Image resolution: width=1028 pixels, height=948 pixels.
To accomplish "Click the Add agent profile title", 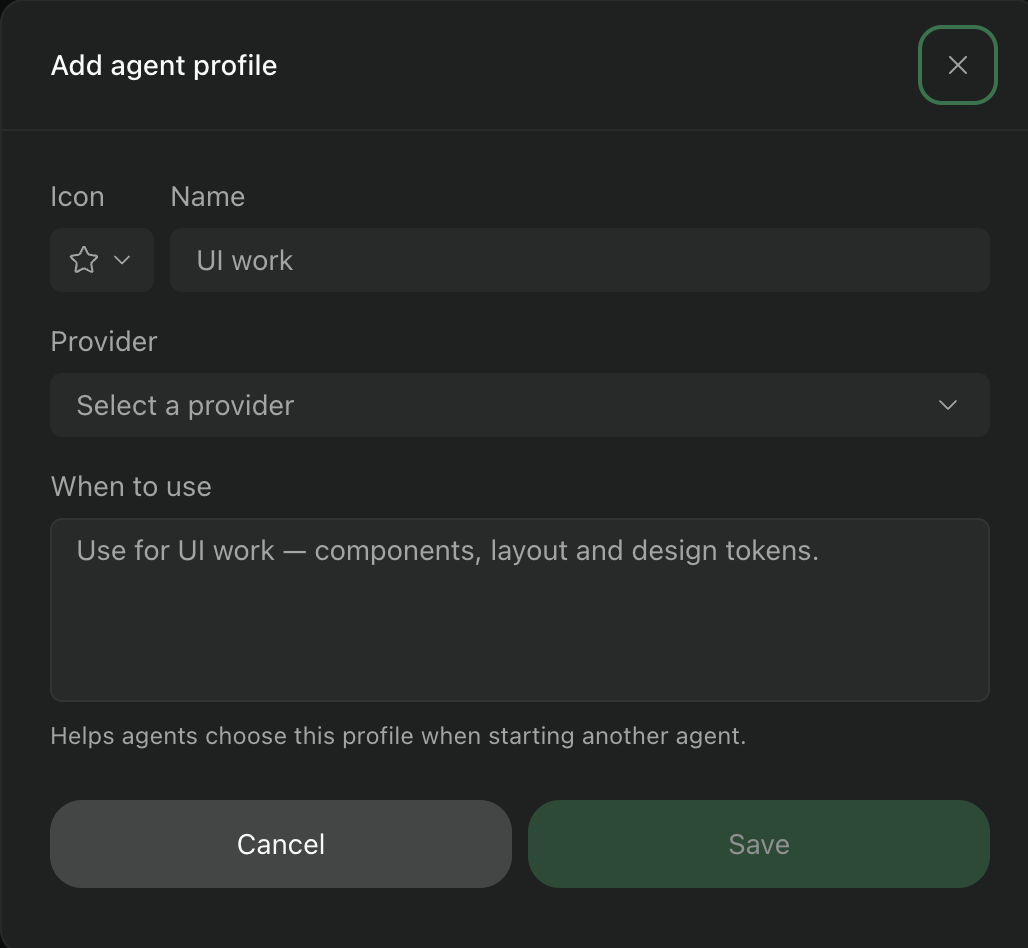I will 164,66.
